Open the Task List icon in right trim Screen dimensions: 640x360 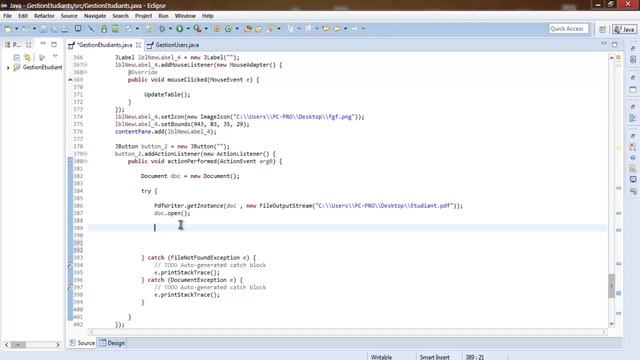coord(633,60)
